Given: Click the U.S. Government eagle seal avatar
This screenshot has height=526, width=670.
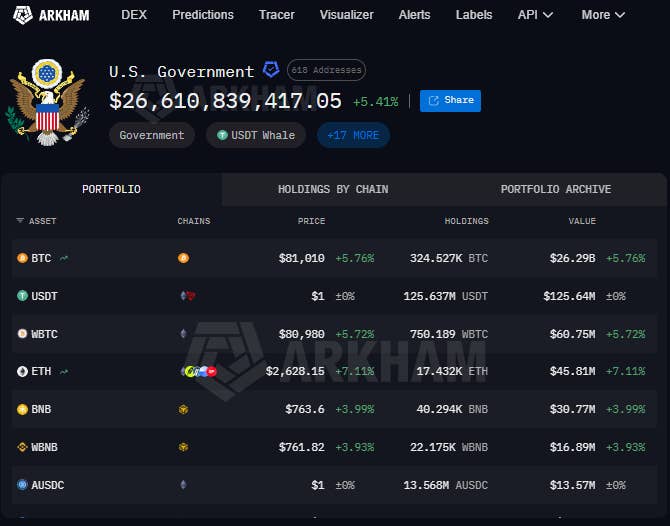Looking at the screenshot, I should coord(47,103).
